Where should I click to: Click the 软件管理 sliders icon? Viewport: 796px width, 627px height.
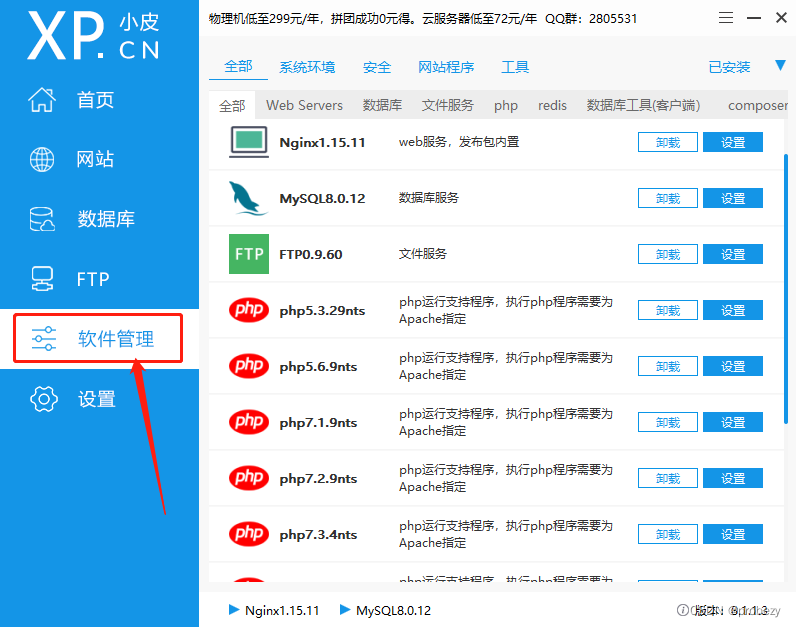[x=44, y=339]
